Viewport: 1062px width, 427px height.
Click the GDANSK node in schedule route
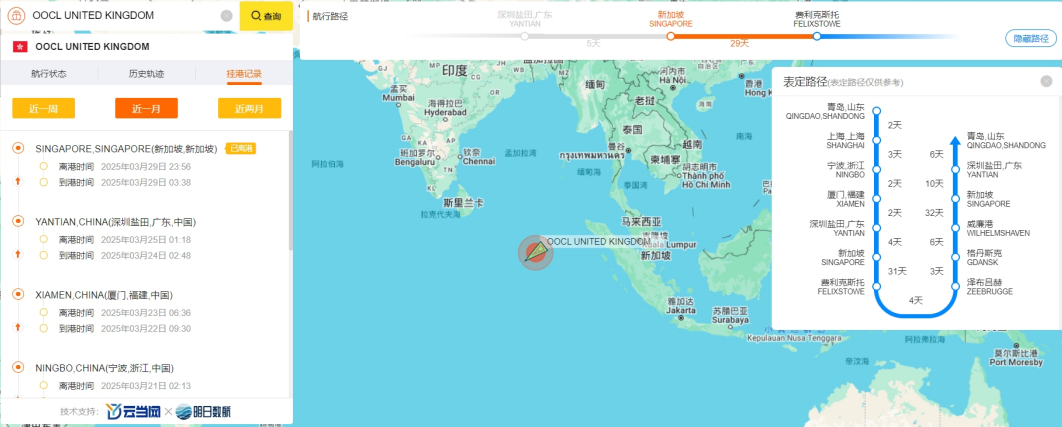(954, 258)
